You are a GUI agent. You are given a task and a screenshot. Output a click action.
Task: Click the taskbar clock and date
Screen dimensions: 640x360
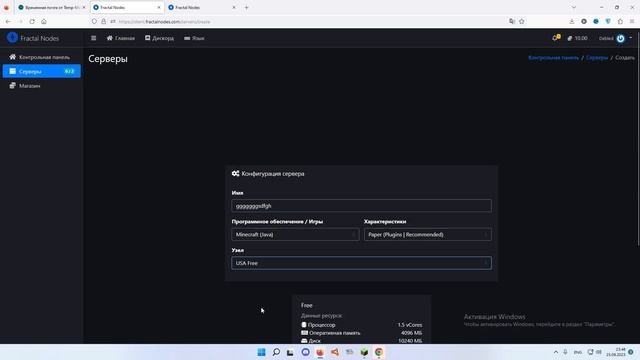[616, 352]
